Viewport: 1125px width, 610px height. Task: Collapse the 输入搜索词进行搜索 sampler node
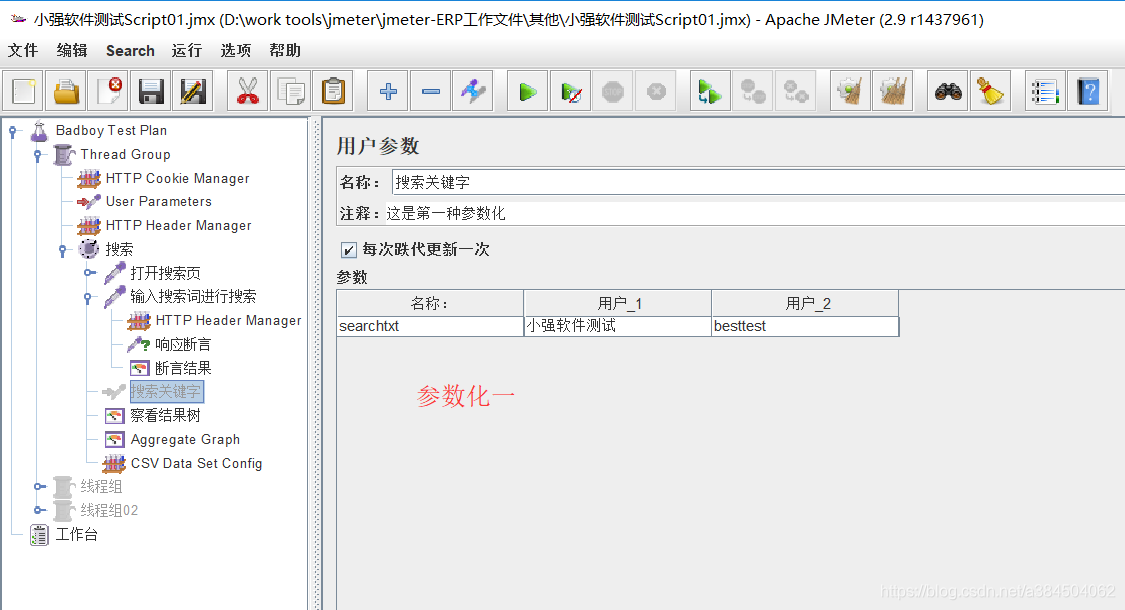[88, 297]
